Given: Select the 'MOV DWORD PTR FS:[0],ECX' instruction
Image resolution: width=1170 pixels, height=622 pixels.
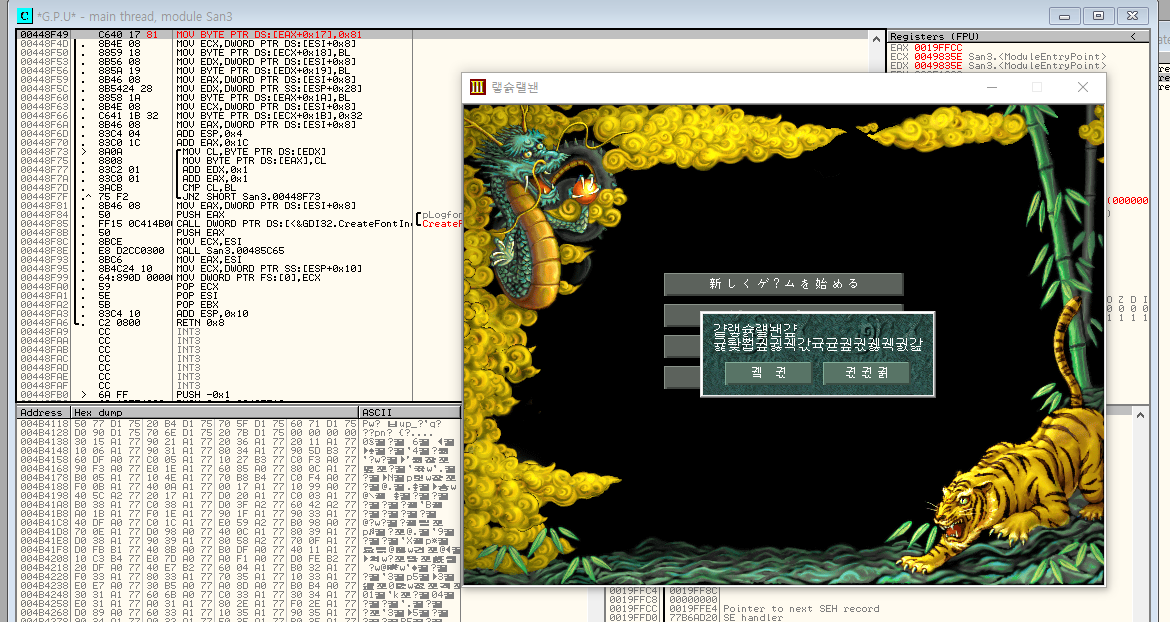Looking at the screenshot, I should [248, 277].
